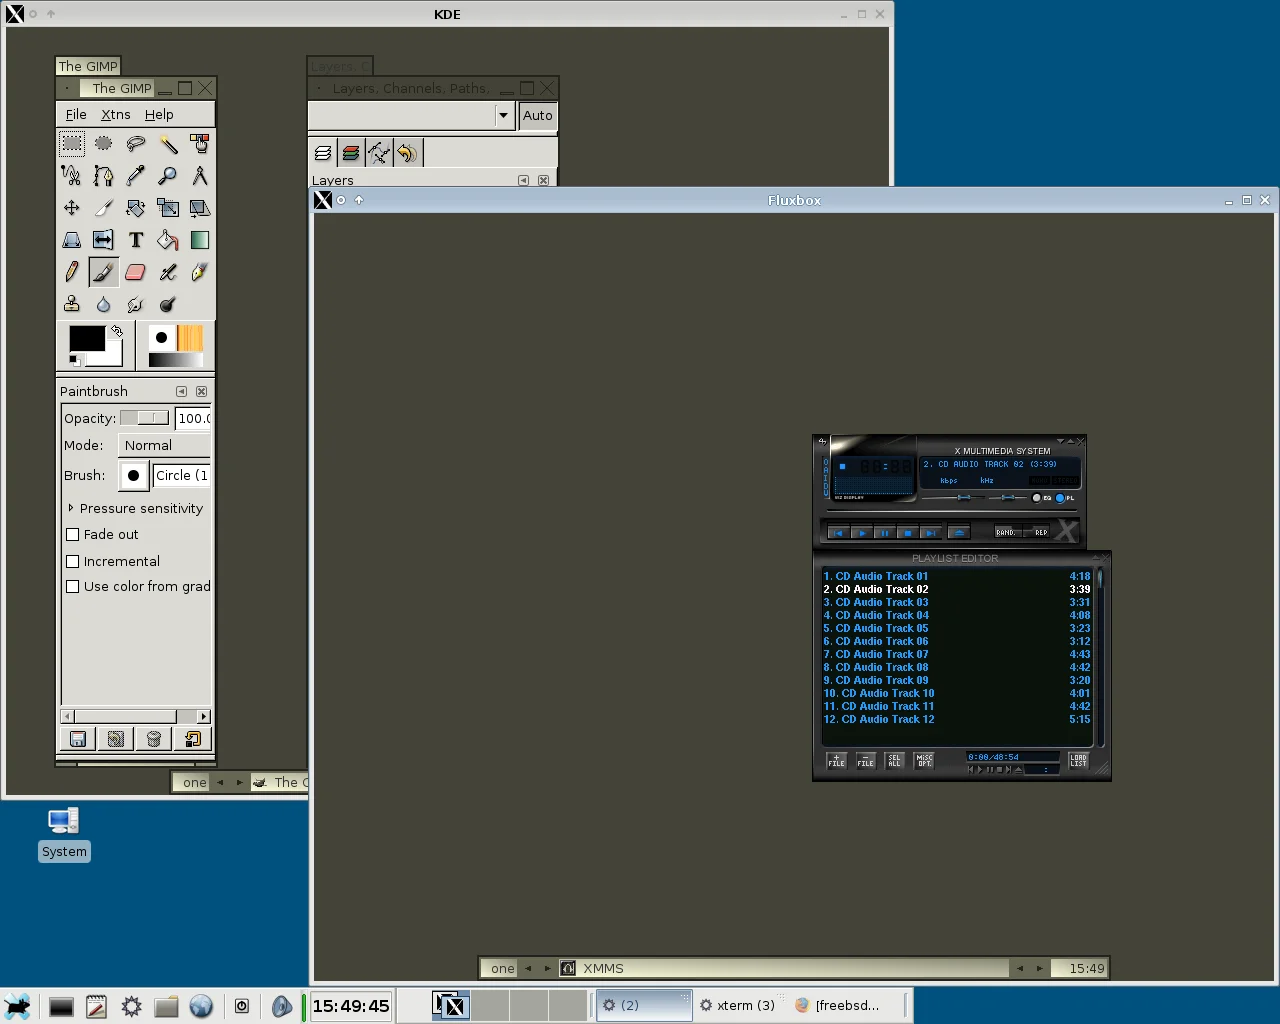Open the Xtns menu in GIMP
The image size is (1280, 1024).
click(x=116, y=114)
